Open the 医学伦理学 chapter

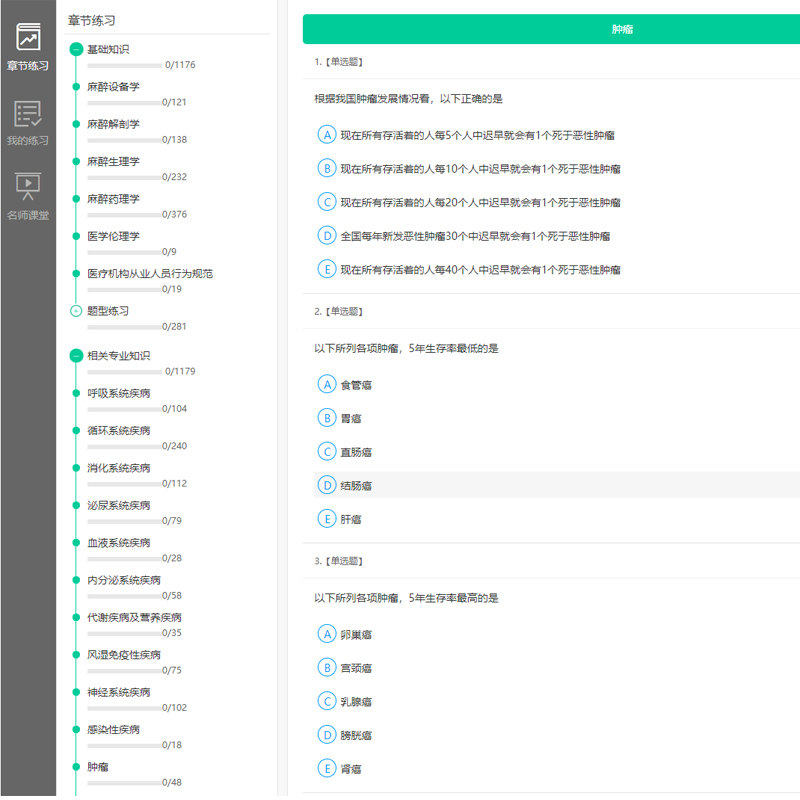(113, 236)
